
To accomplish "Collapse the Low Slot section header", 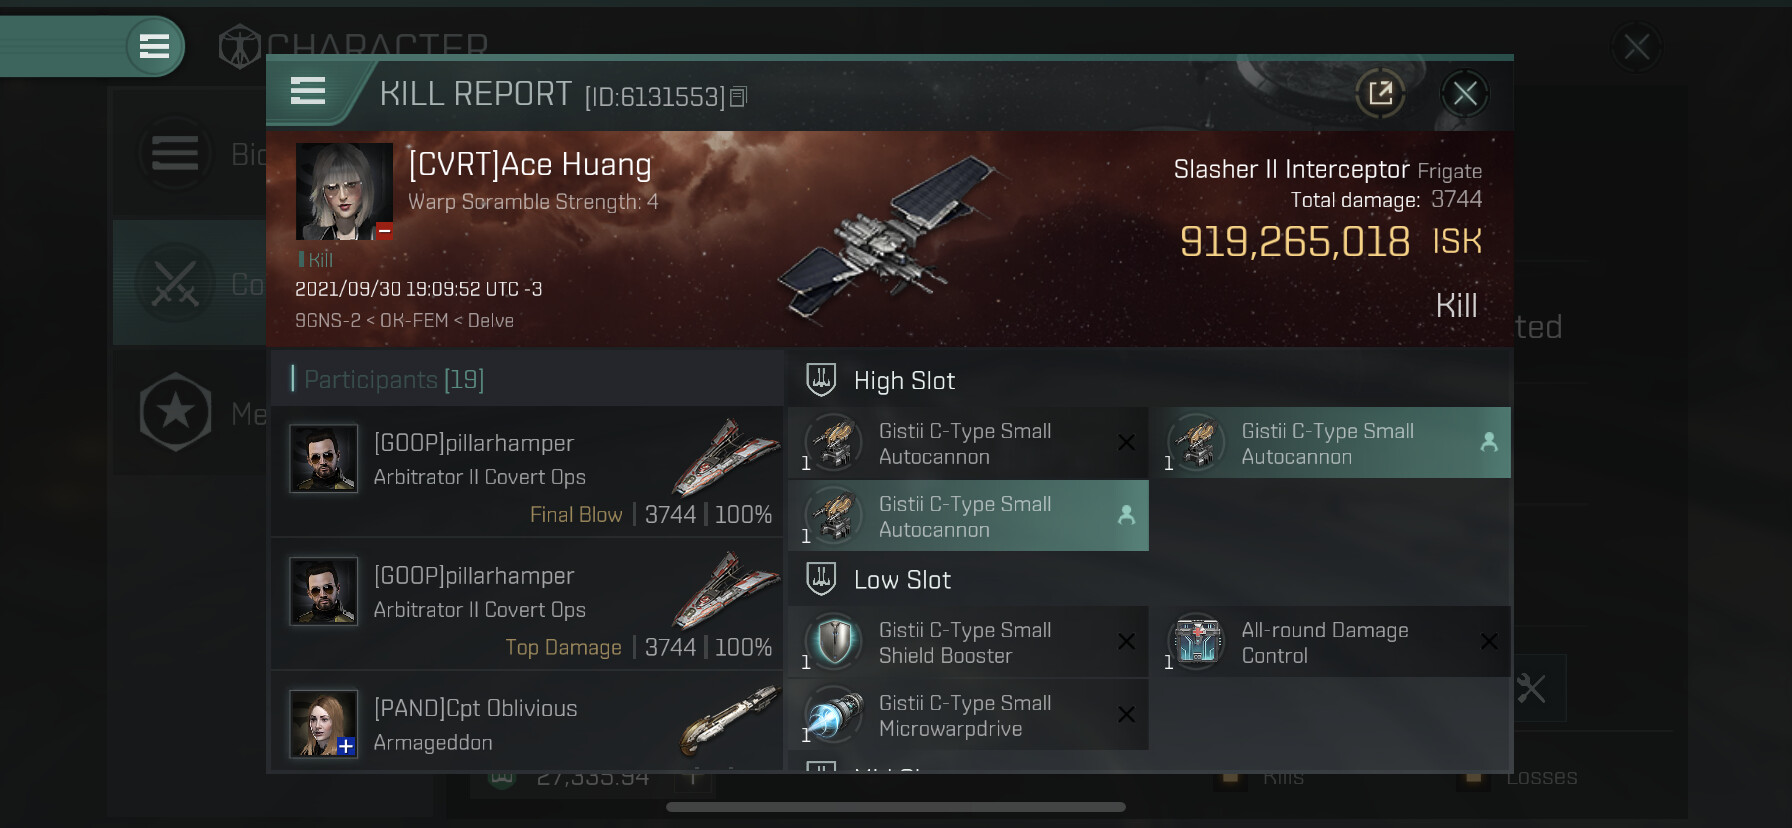I will pyautogui.click(x=902, y=580).
